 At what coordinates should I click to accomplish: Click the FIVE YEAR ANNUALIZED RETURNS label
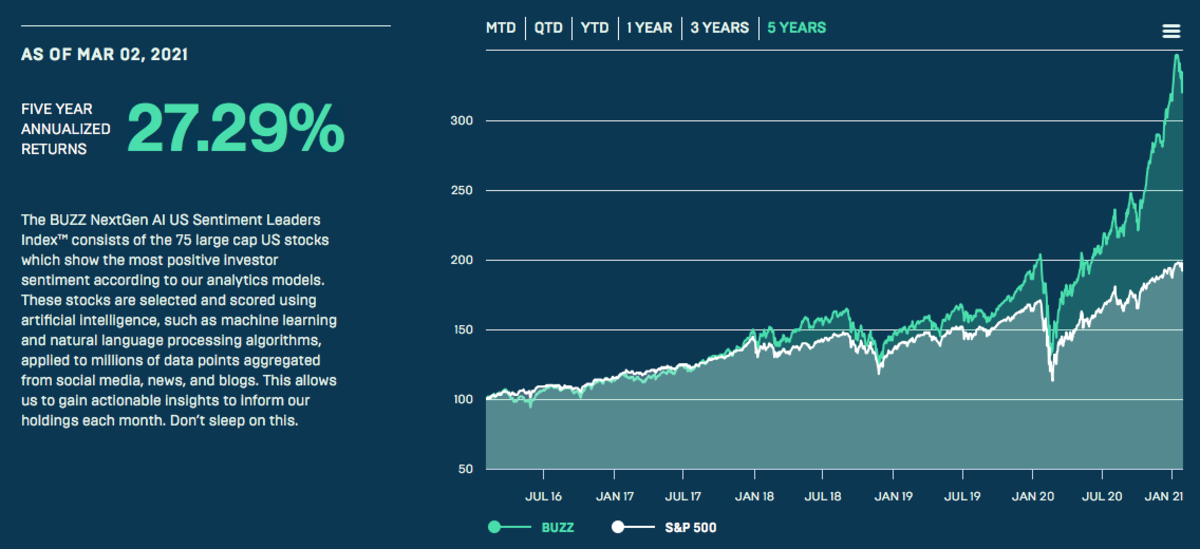tap(66, 128)
